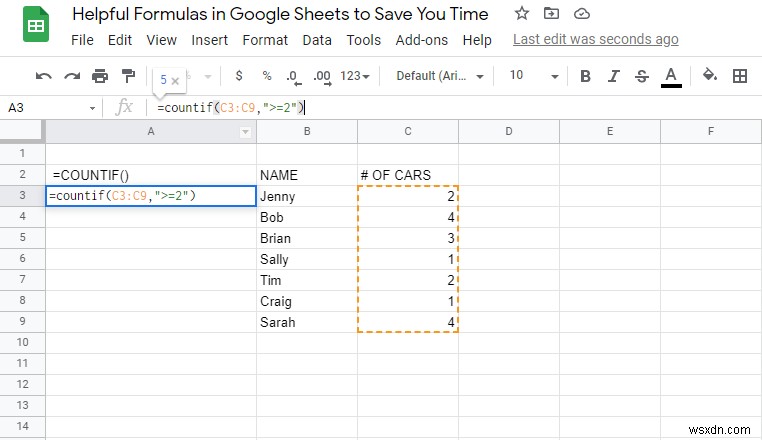Click the print icon
The image size is (762, 440).
(x=100, y=76)
